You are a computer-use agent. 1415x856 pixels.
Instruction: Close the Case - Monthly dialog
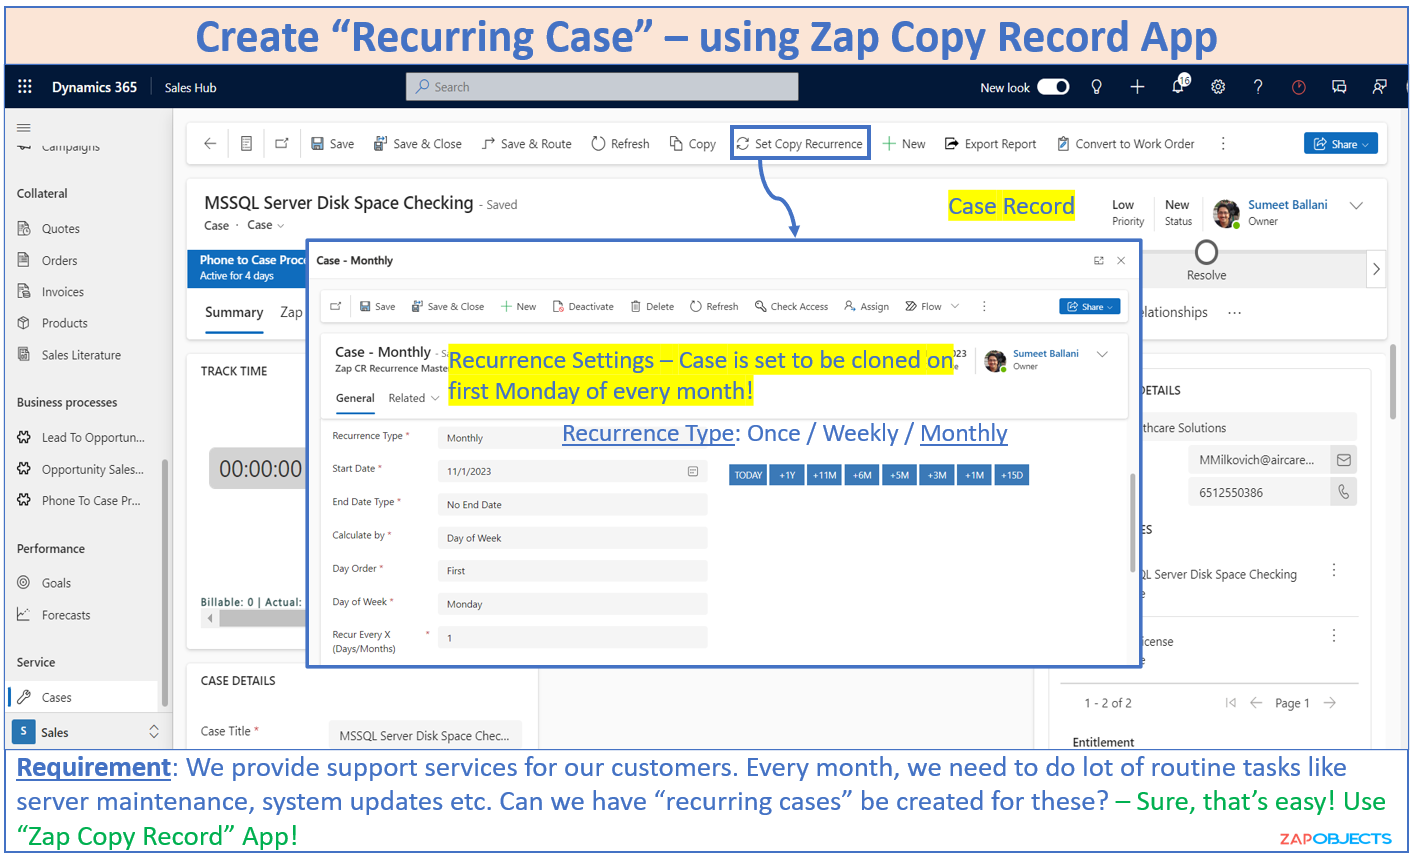1121,260
